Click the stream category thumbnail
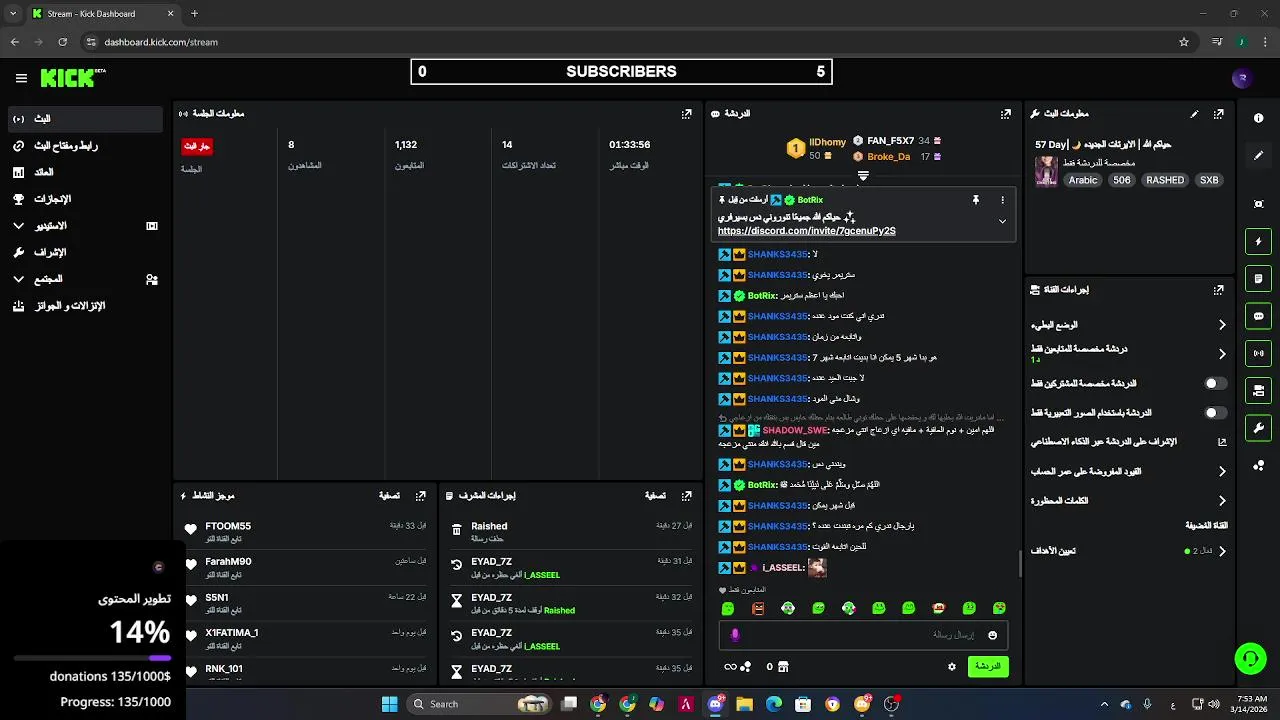The height and width of the screenshot is (720, 1280). 1046,171
